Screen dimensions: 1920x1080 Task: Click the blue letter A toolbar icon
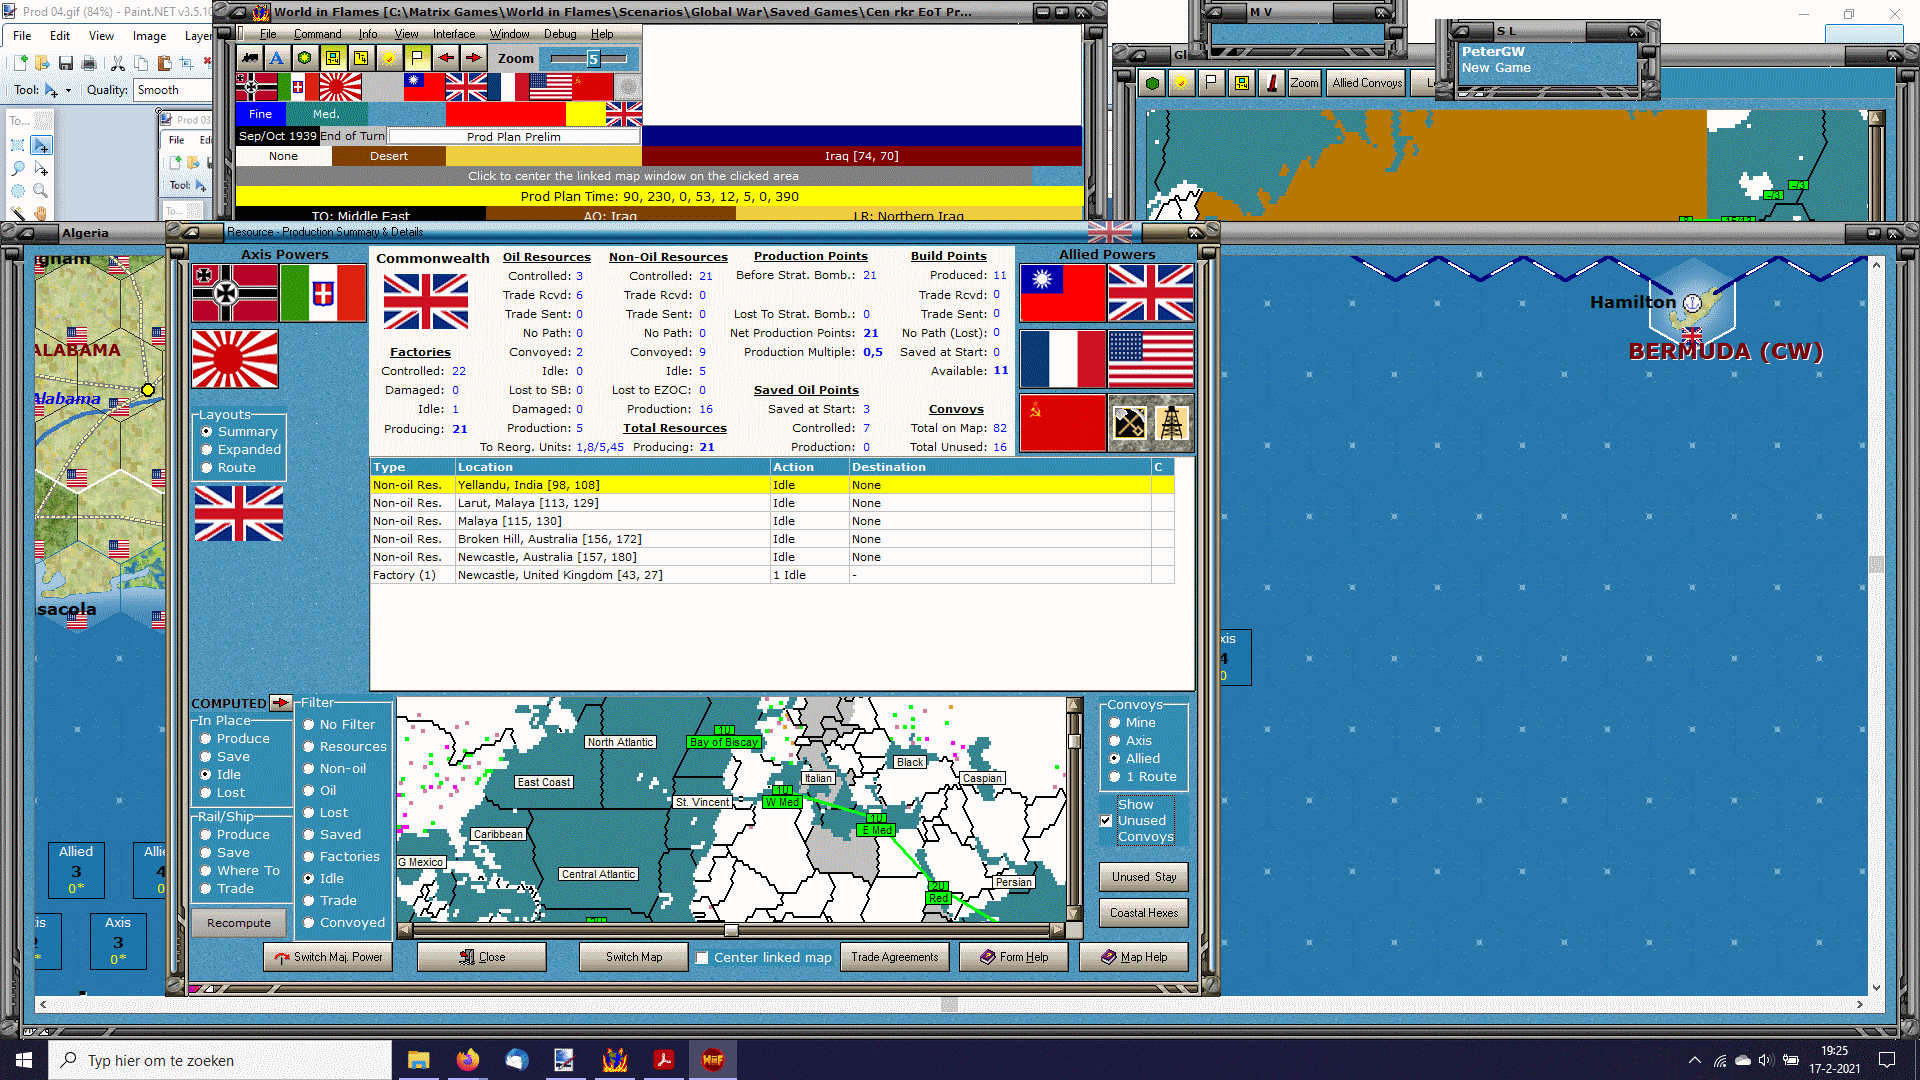277,58
